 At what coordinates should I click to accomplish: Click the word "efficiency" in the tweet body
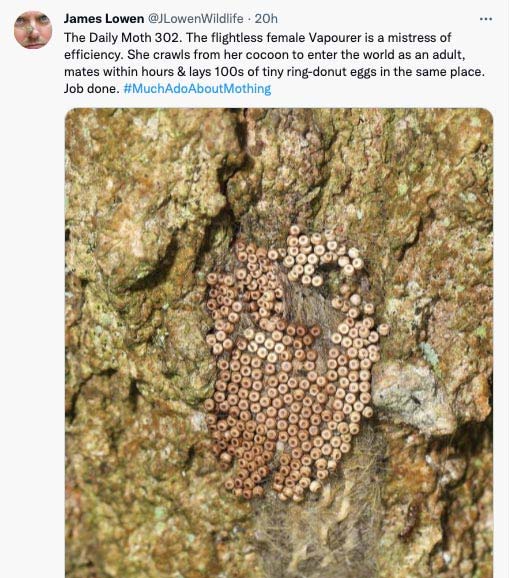click(x=92, y=55)
